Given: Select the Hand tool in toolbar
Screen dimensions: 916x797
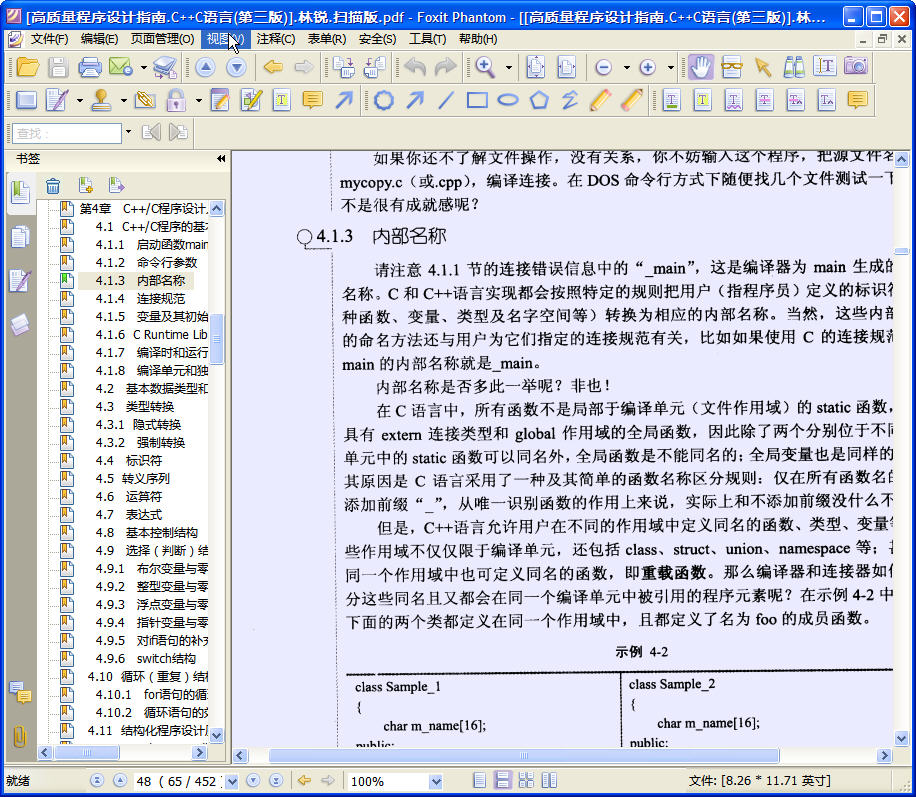Looking at the screenshot, I should pyautogui.click(x=700, y=67).
